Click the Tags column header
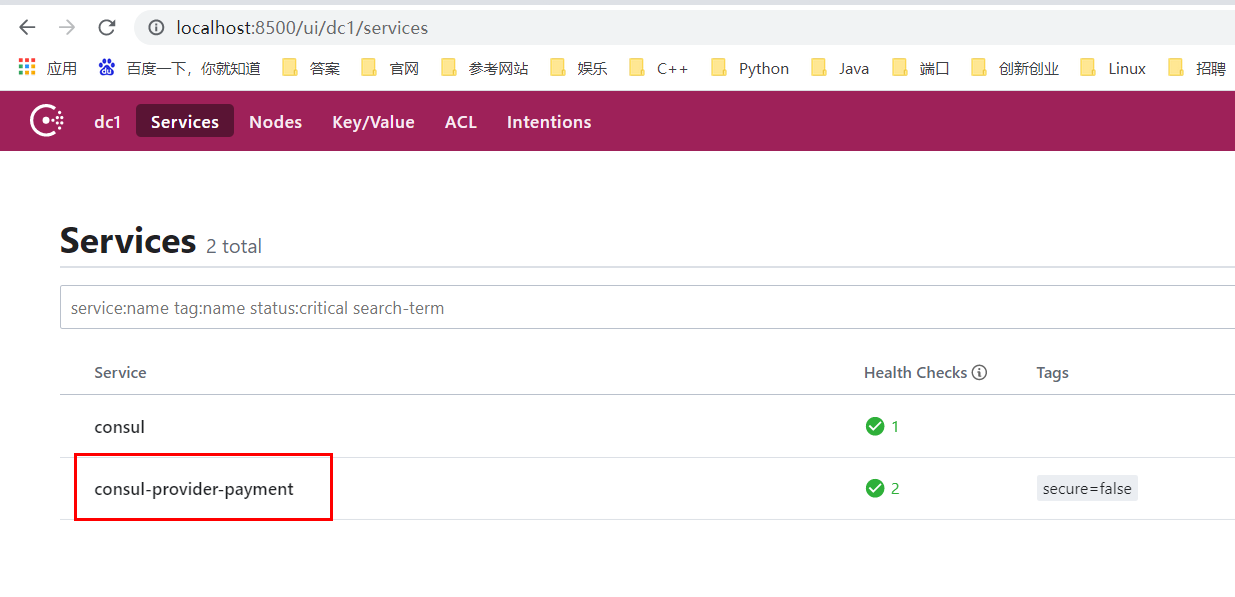 [x=1052, y=372]
